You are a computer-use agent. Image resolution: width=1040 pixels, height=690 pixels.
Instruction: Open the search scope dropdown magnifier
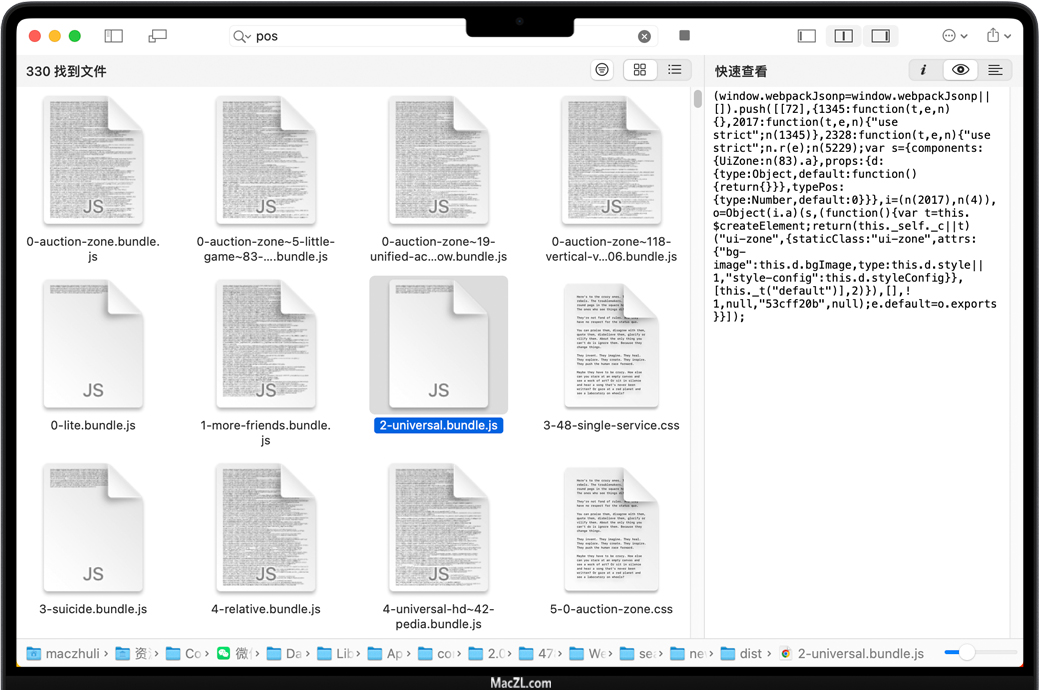coord(241,36)
